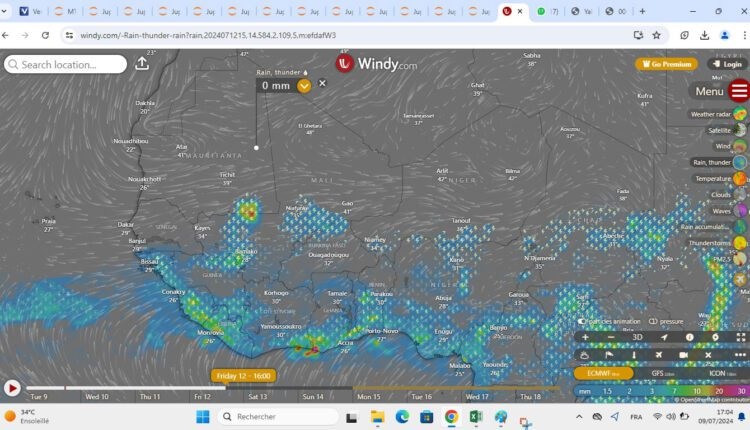This screenshot has width=750, height=430.
Task: Toggle the particles animation switch
Action: [x=582, y=321]
